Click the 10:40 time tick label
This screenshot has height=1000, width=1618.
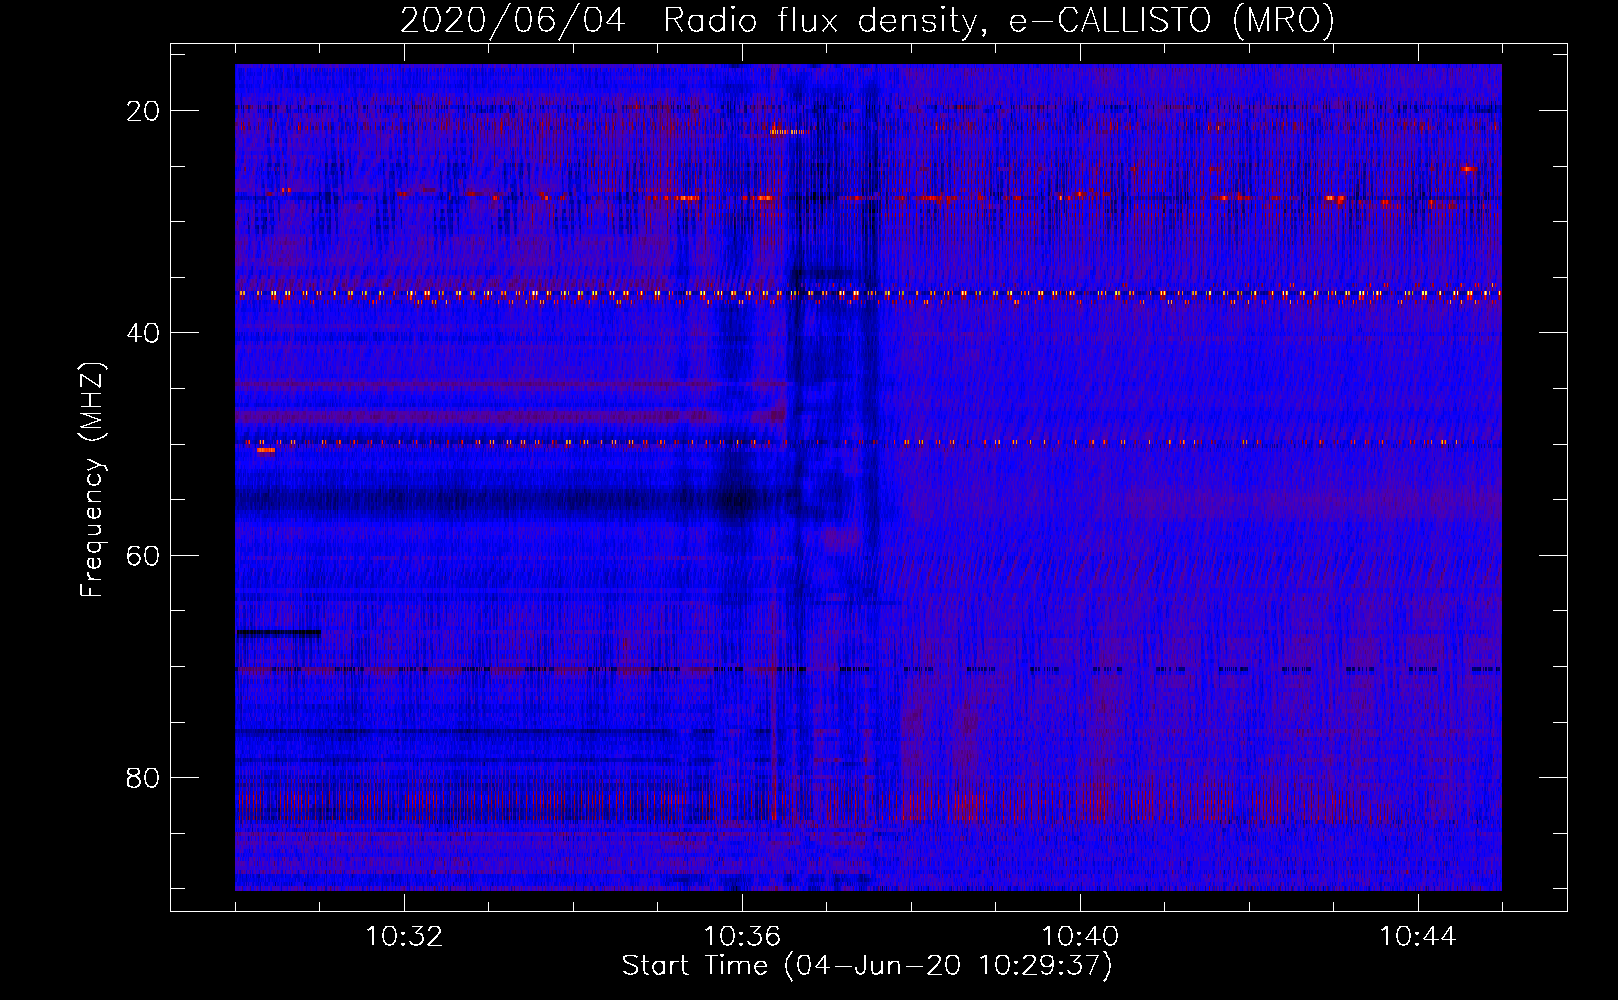1080,937
